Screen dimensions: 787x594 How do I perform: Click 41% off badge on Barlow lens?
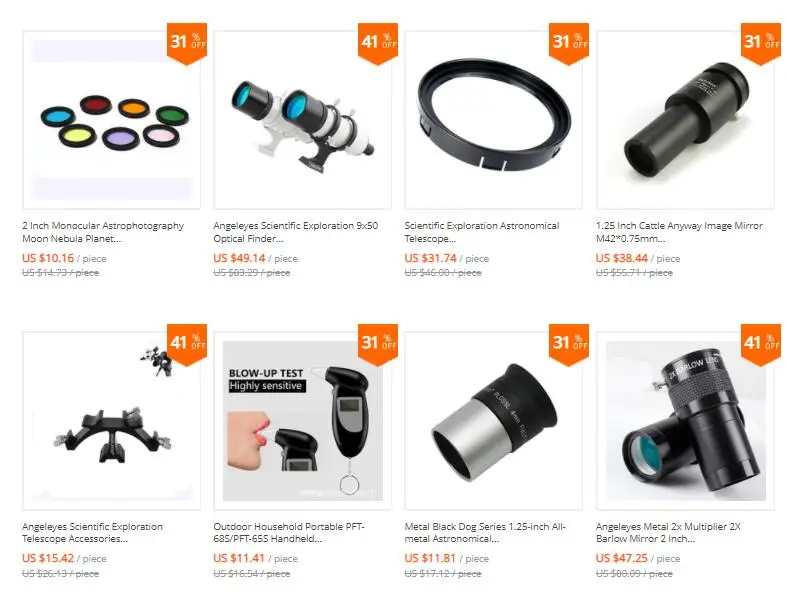[761, 344]
